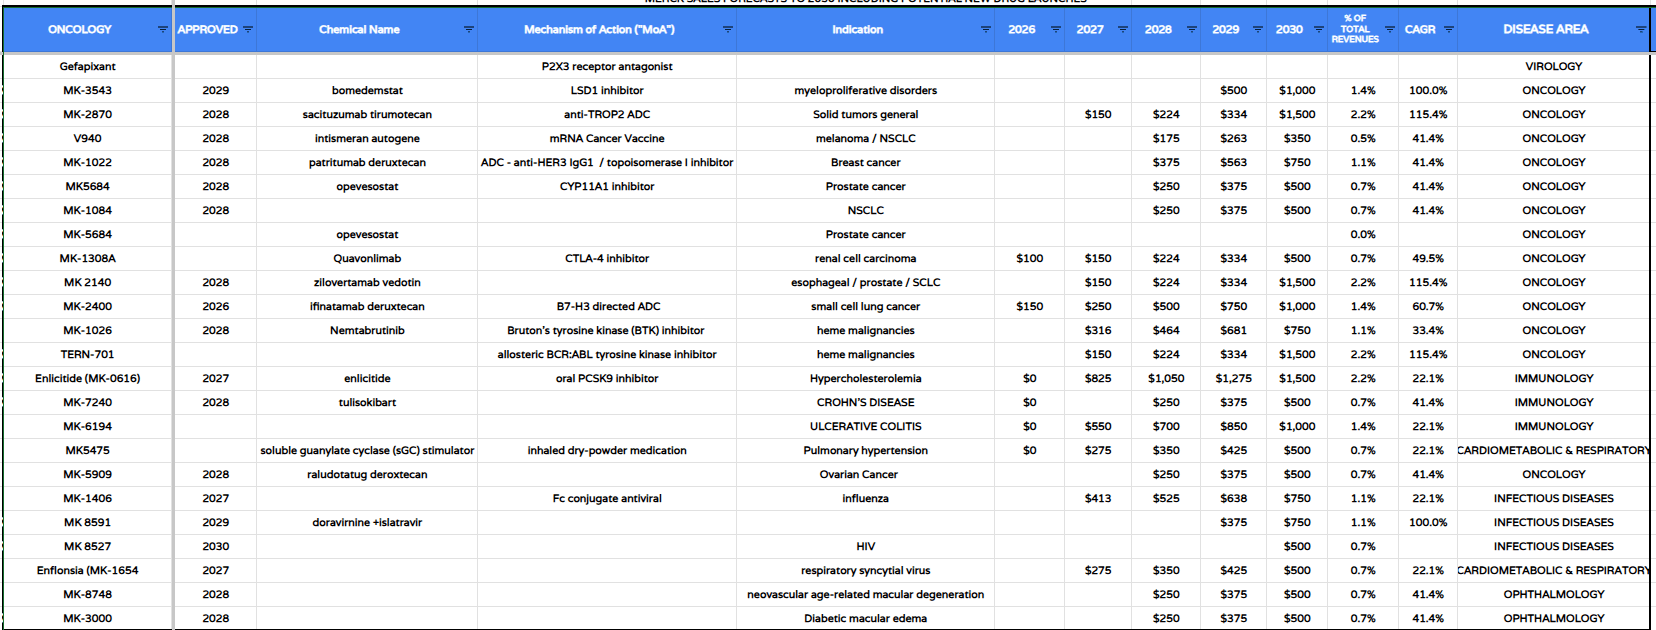This screenshot has width=1656, height=630.
Task: Select the bomedemstat chemical name cell
Action: point(367,90)
